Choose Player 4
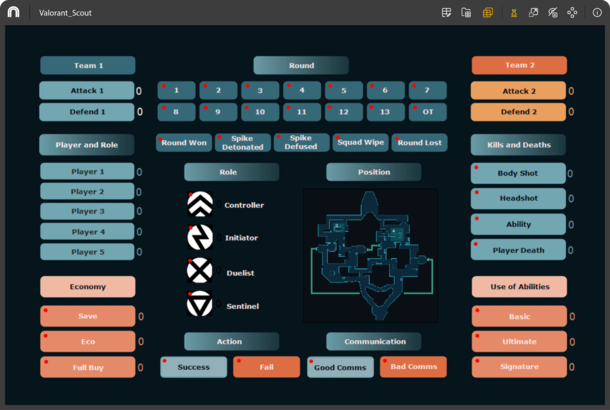The width and height of the screenshot is (610, 410). coord(87,232)
